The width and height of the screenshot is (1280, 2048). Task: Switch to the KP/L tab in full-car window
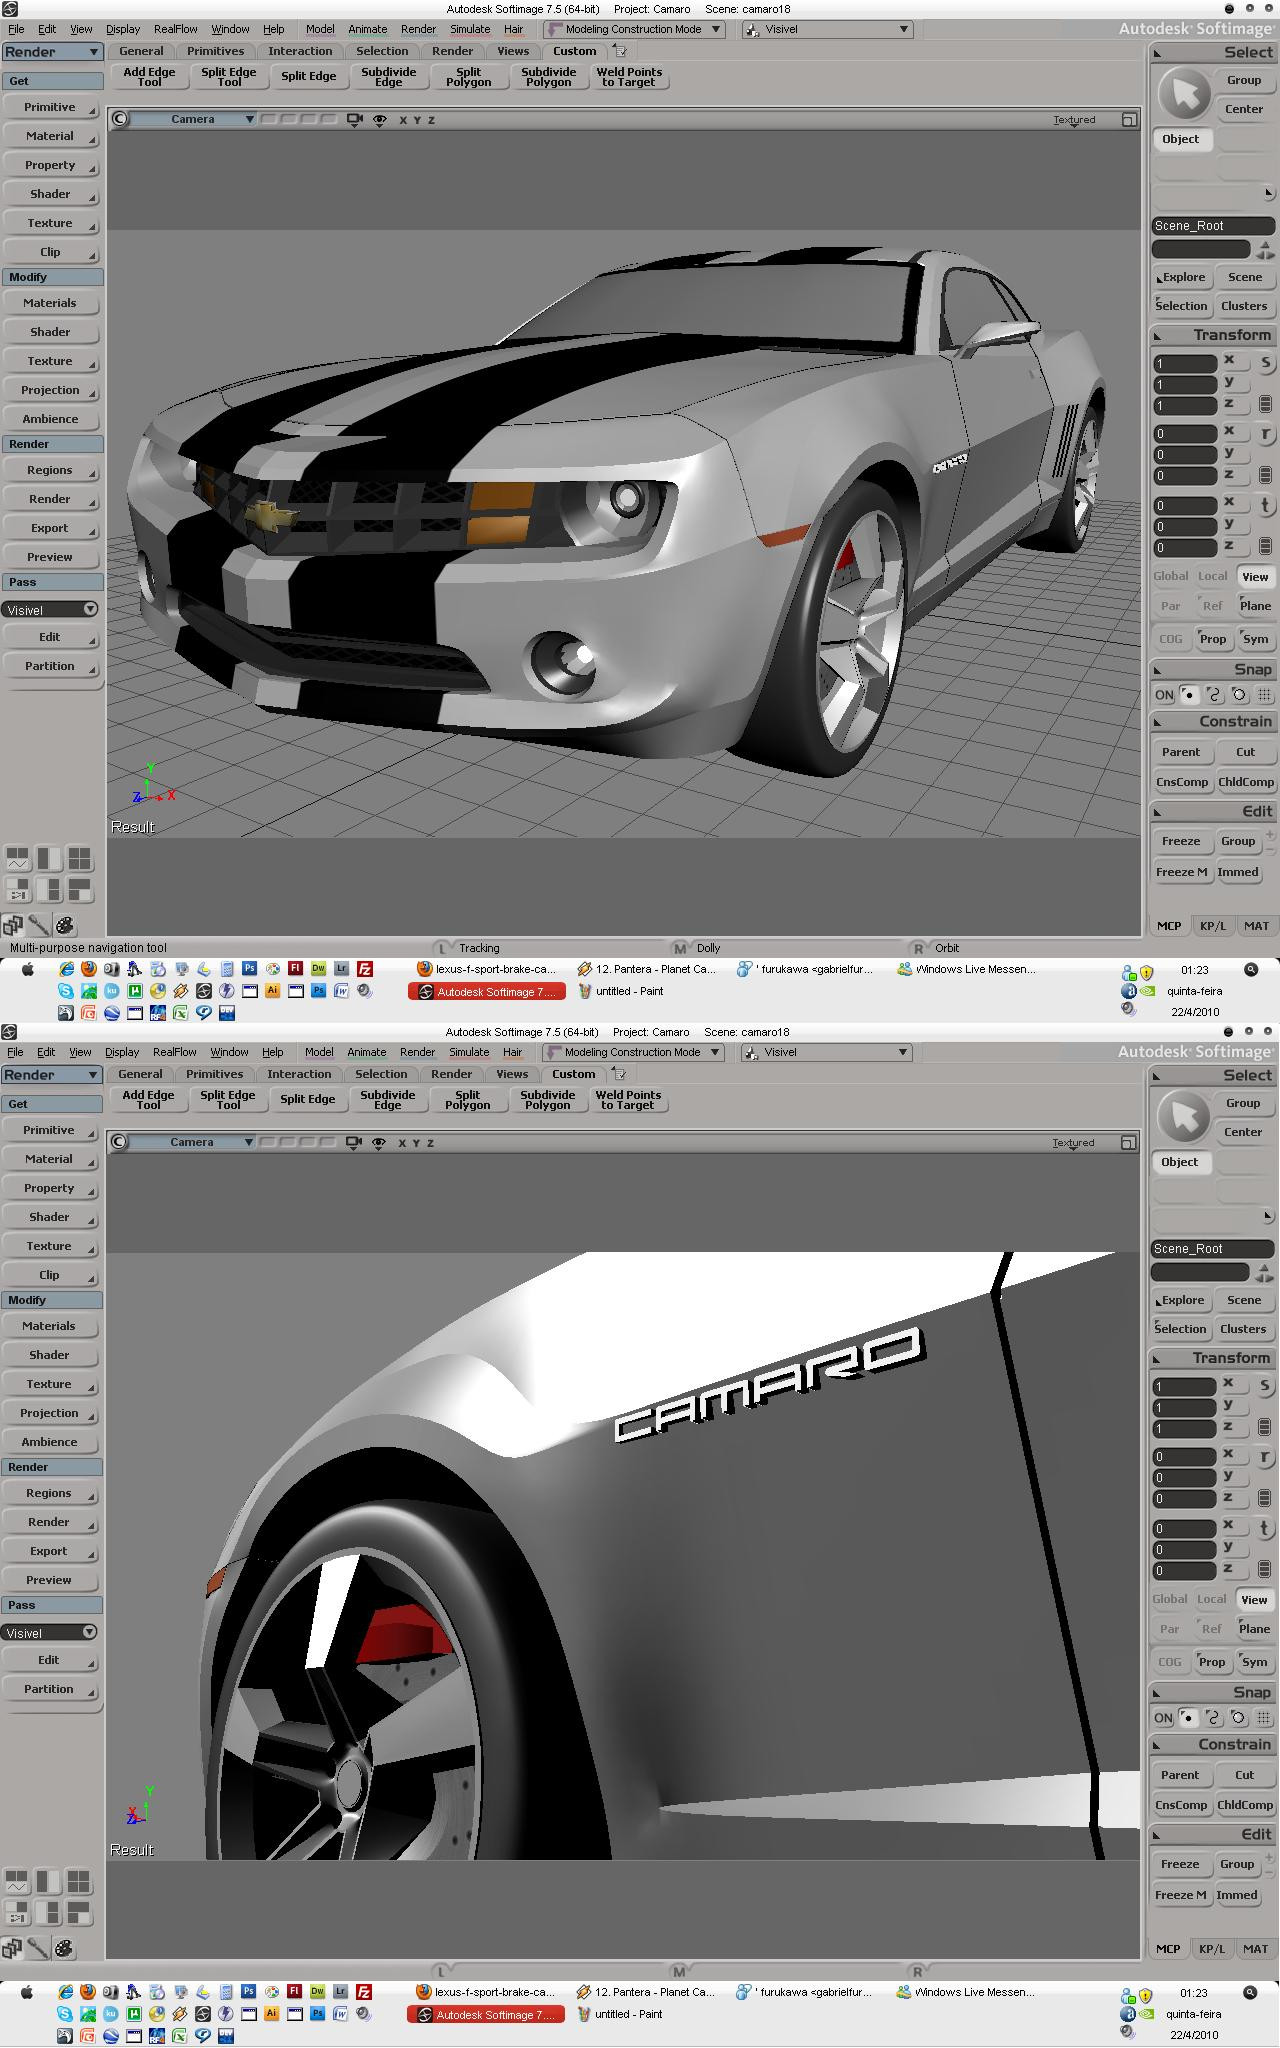pos(1212,926)
